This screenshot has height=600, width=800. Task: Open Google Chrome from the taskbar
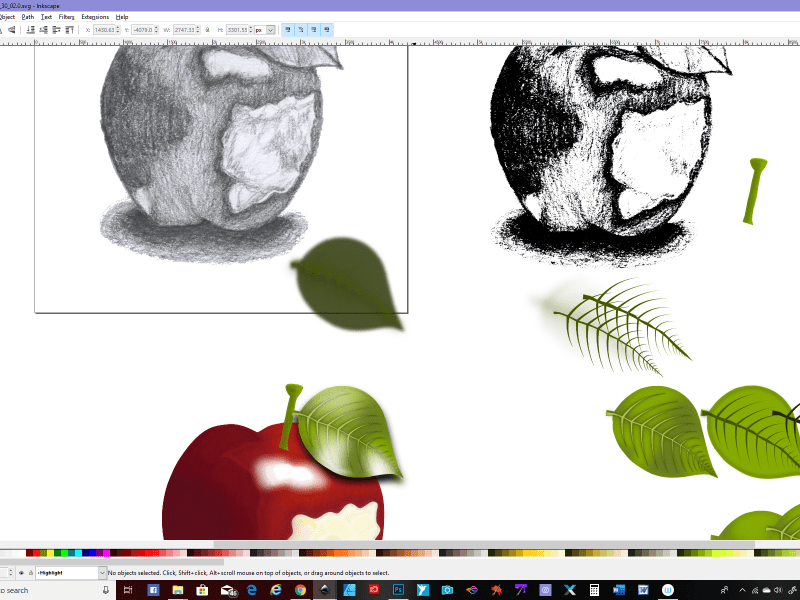pos(300,591)
